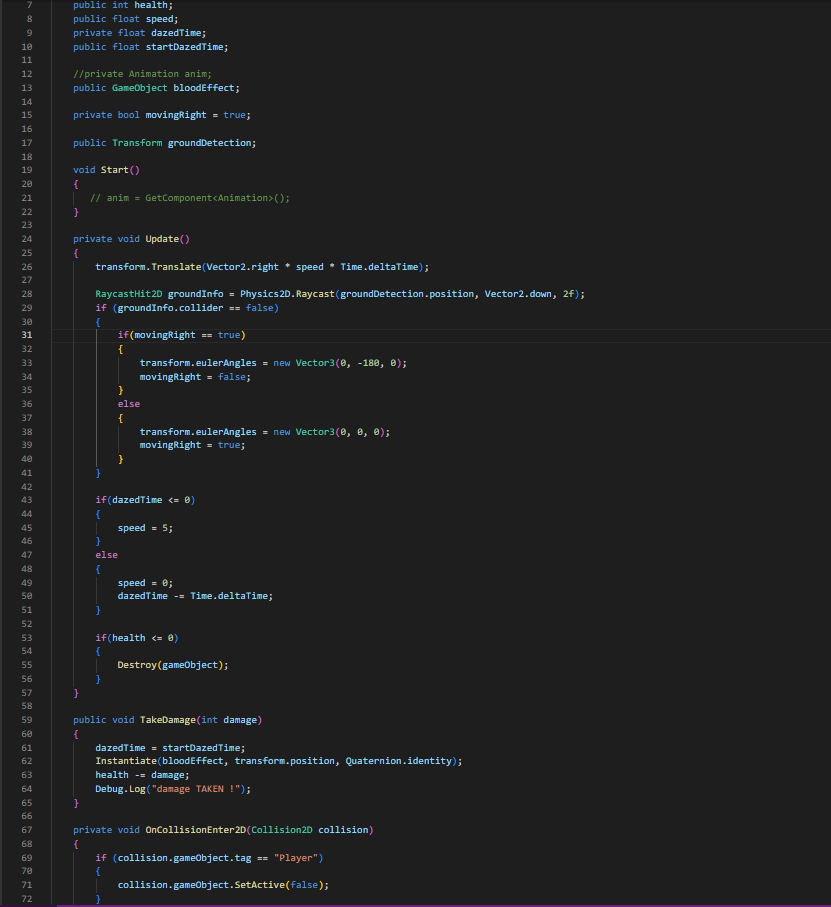
Task: Click the "speed = 0;" statement
Action: coord(145,582)
